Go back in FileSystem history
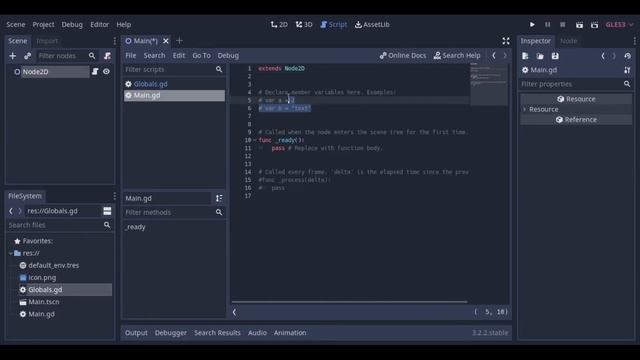This screenshot has height=360, width=640. tap(11, 211)
